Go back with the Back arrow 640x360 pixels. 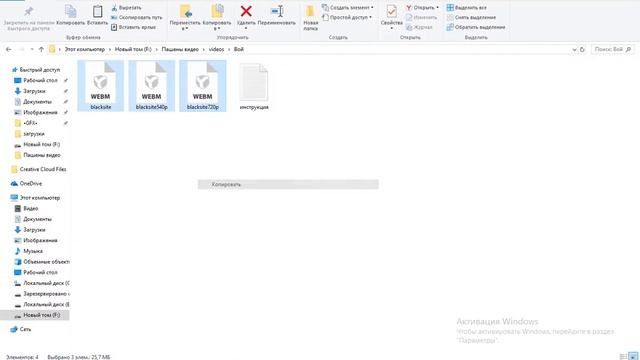tap(9, 49)
